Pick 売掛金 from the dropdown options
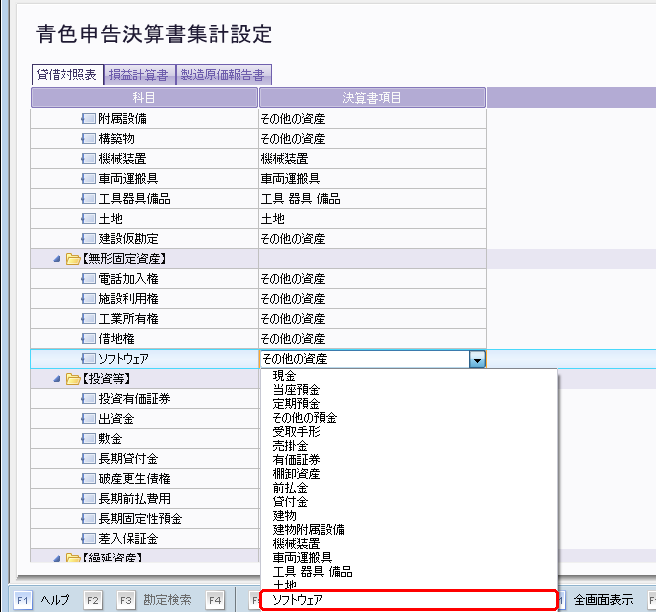Viewport: 656px width, 612px height. 291,445
